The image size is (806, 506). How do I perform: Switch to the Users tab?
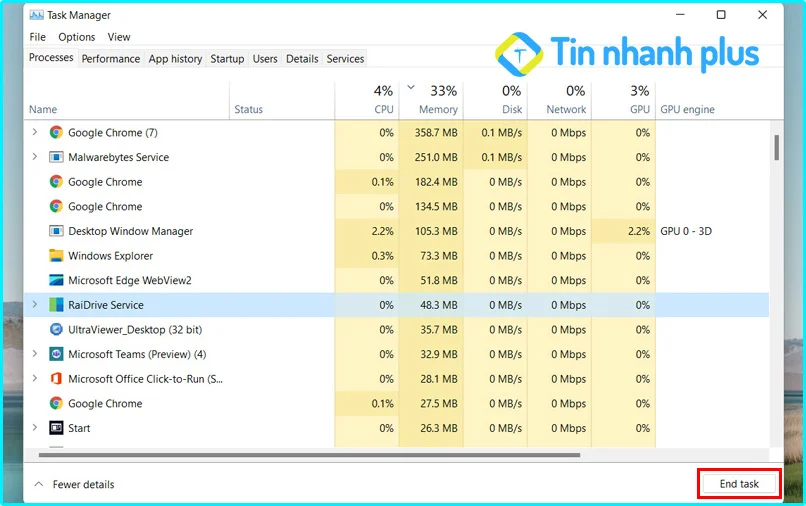click(265, 59)
